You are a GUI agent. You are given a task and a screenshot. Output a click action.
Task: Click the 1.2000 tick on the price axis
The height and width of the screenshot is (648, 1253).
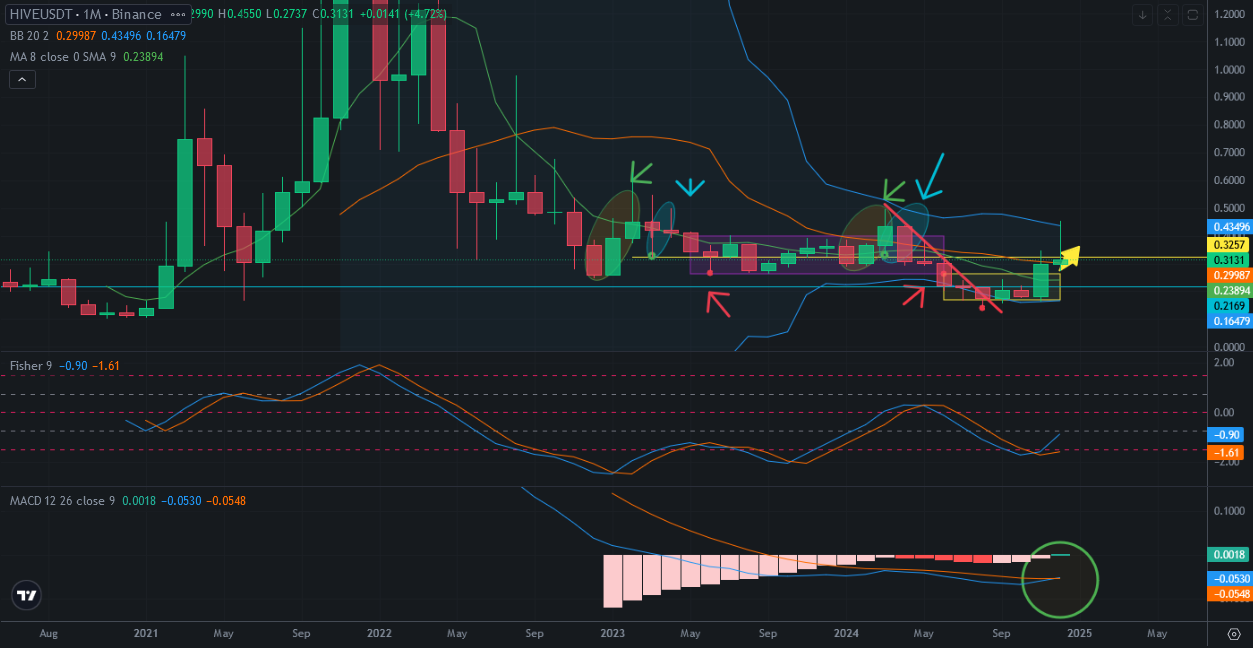click(x=1229, y=14)
